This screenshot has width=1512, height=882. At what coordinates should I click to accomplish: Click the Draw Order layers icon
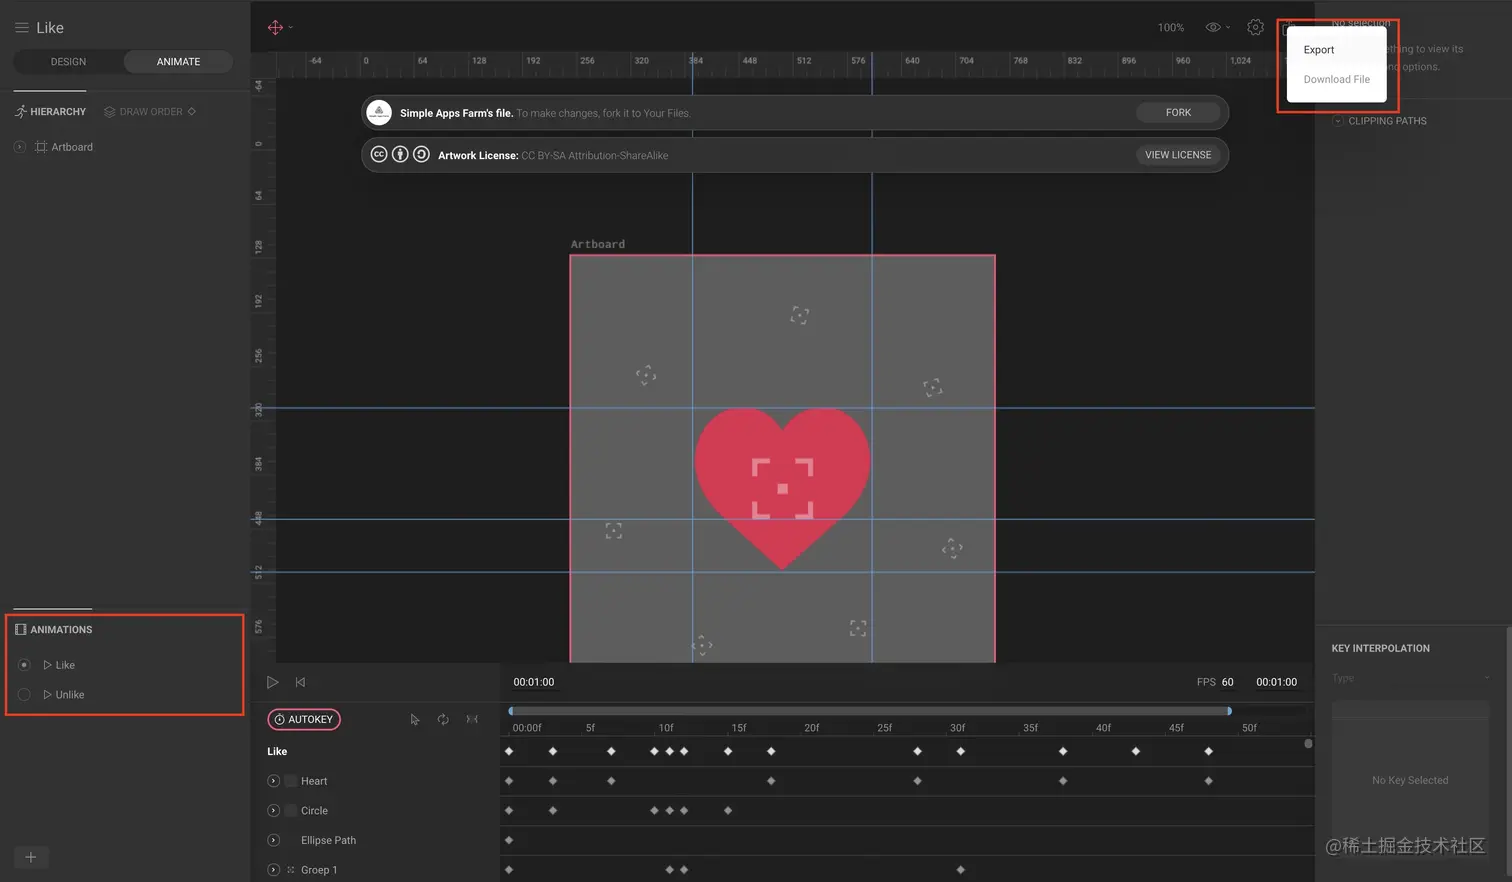(x=110, y=112)
